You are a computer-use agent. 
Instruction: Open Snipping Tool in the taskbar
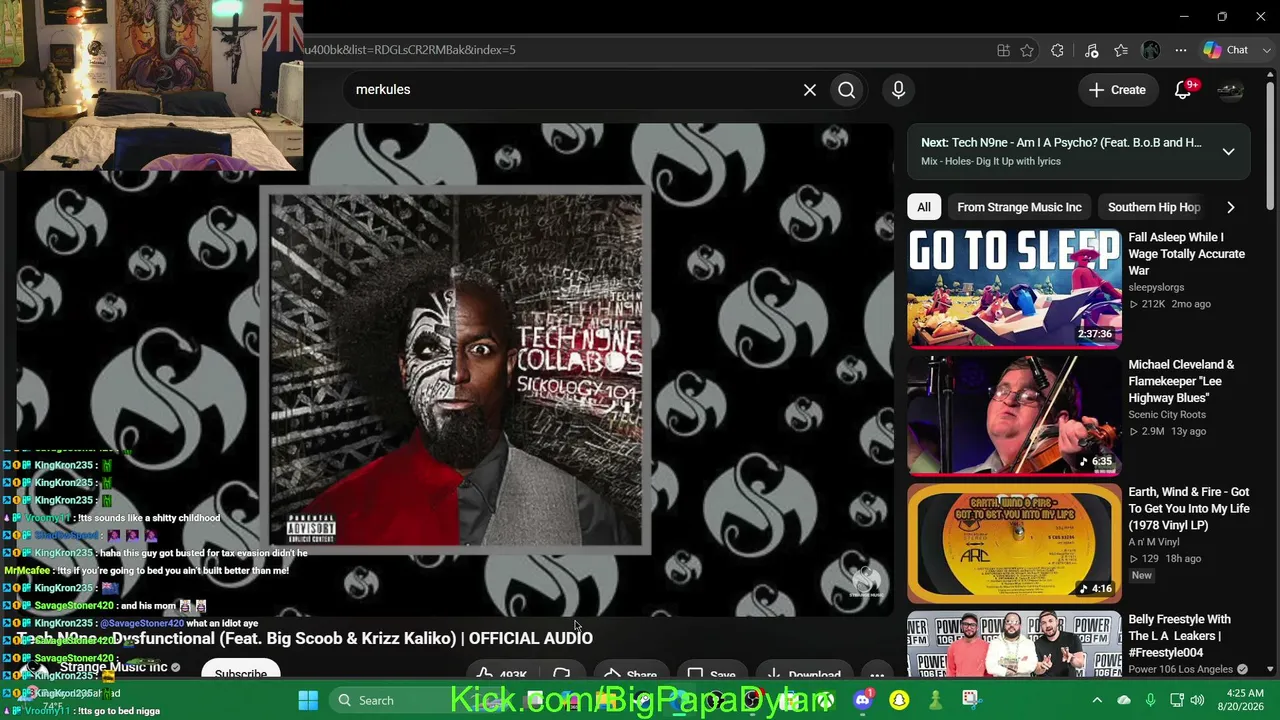(970, 700)
